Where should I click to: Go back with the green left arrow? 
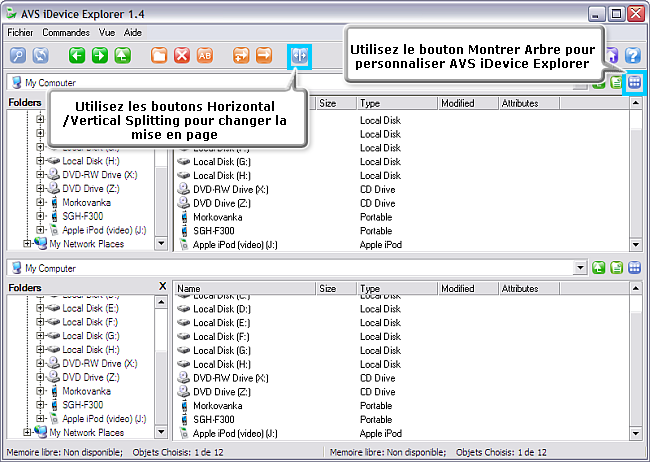(x=77, y=55)
